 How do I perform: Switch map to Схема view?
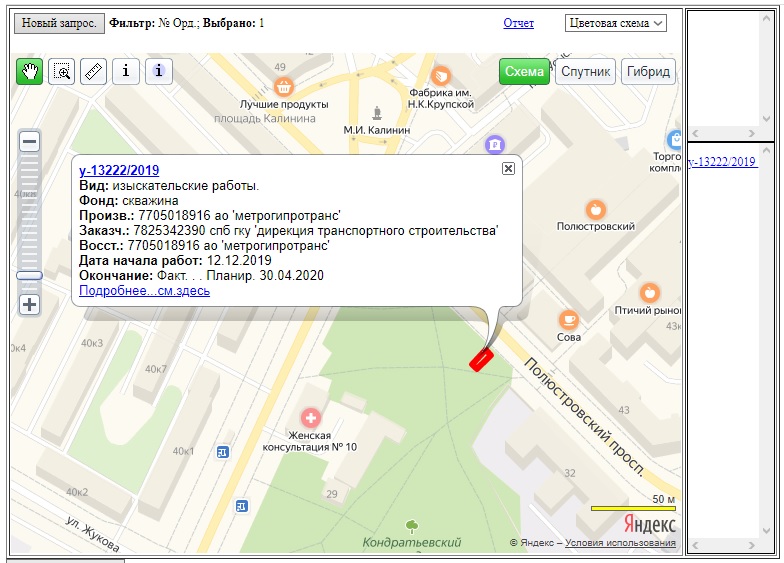(x=524, y=72)
